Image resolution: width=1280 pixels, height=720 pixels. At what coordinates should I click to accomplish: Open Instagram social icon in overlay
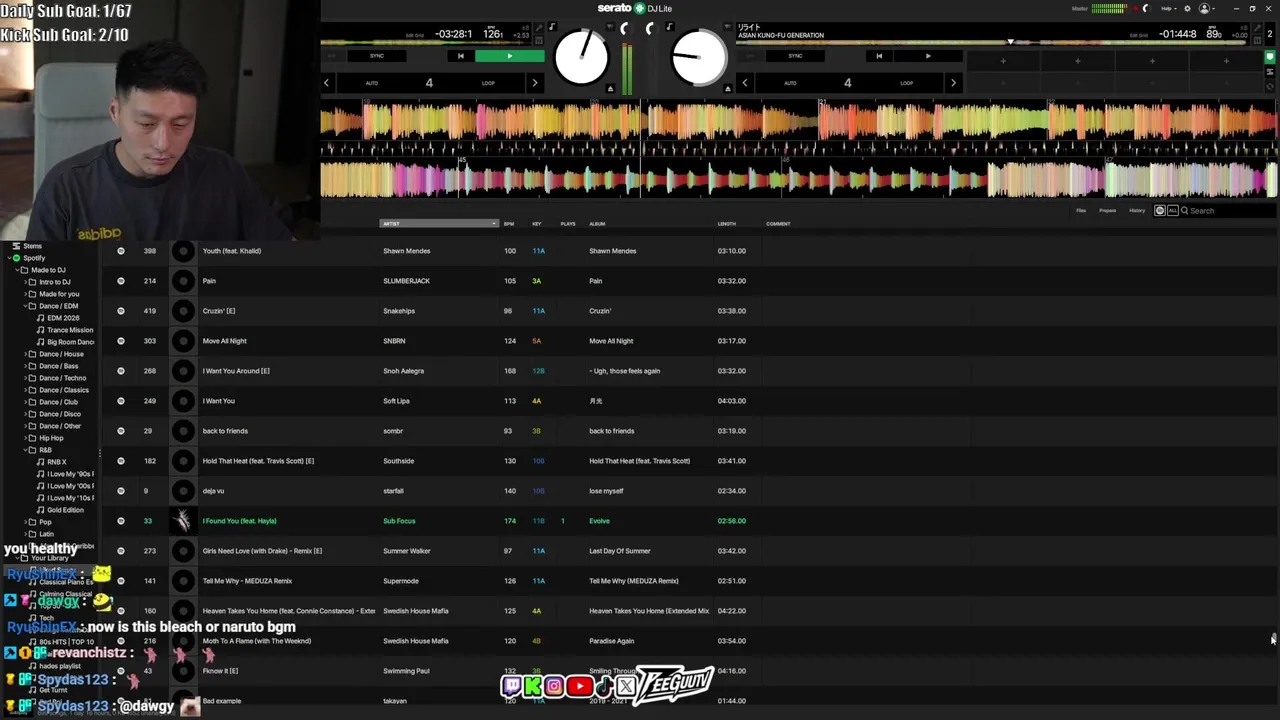tap(554, 686)
